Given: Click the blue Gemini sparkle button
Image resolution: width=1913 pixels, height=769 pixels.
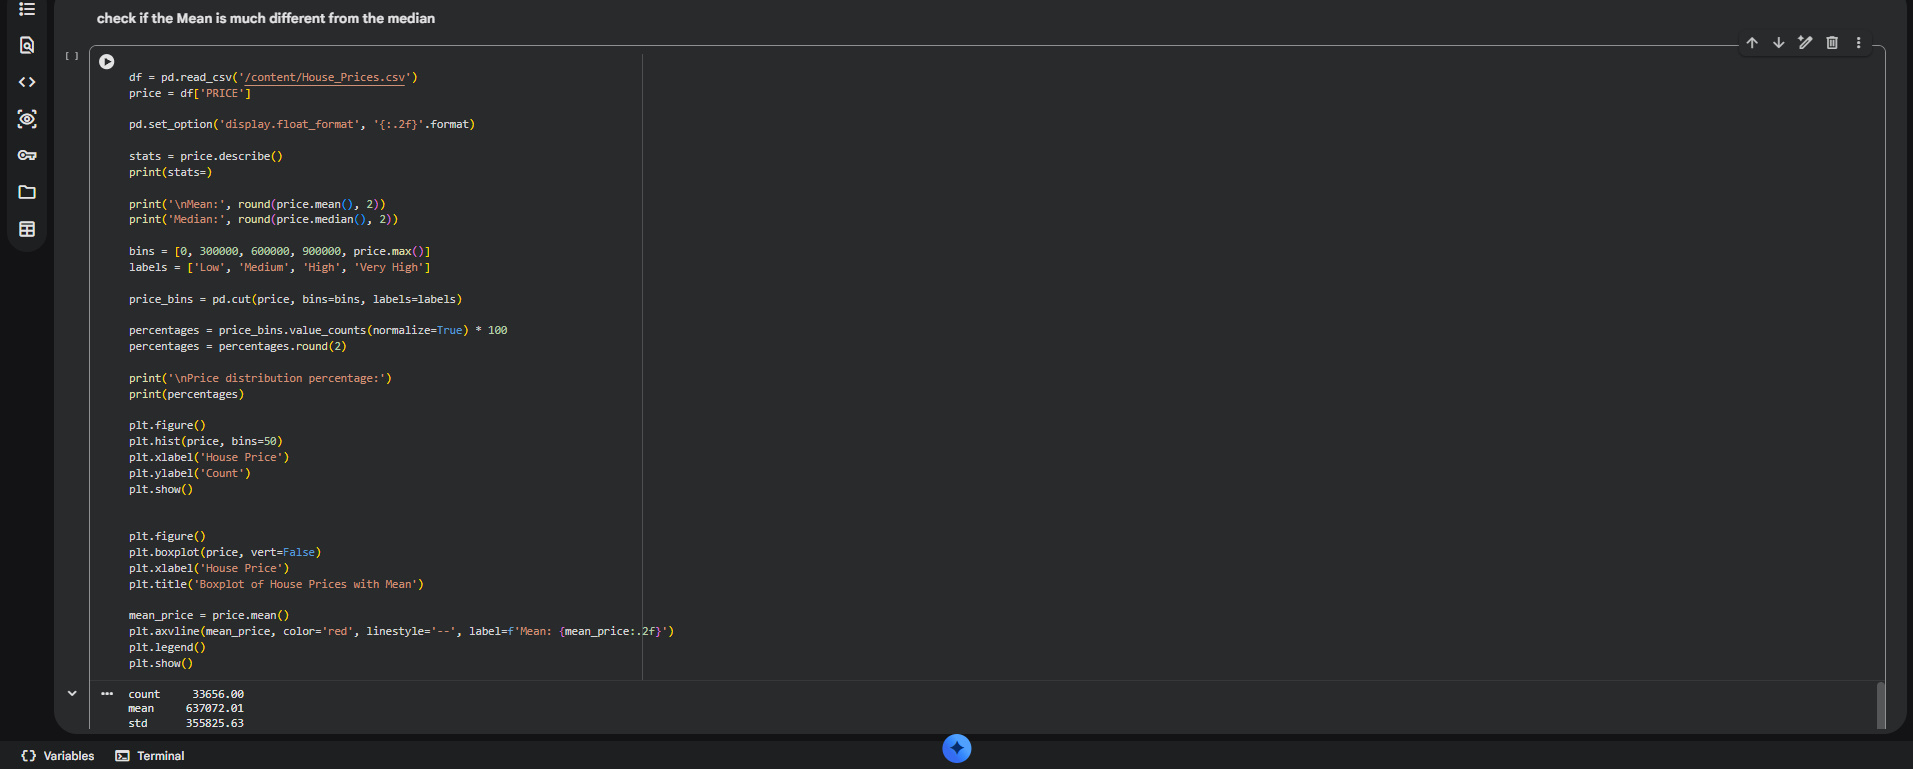Looking at the screenshot, I should (x=957, y=748).
